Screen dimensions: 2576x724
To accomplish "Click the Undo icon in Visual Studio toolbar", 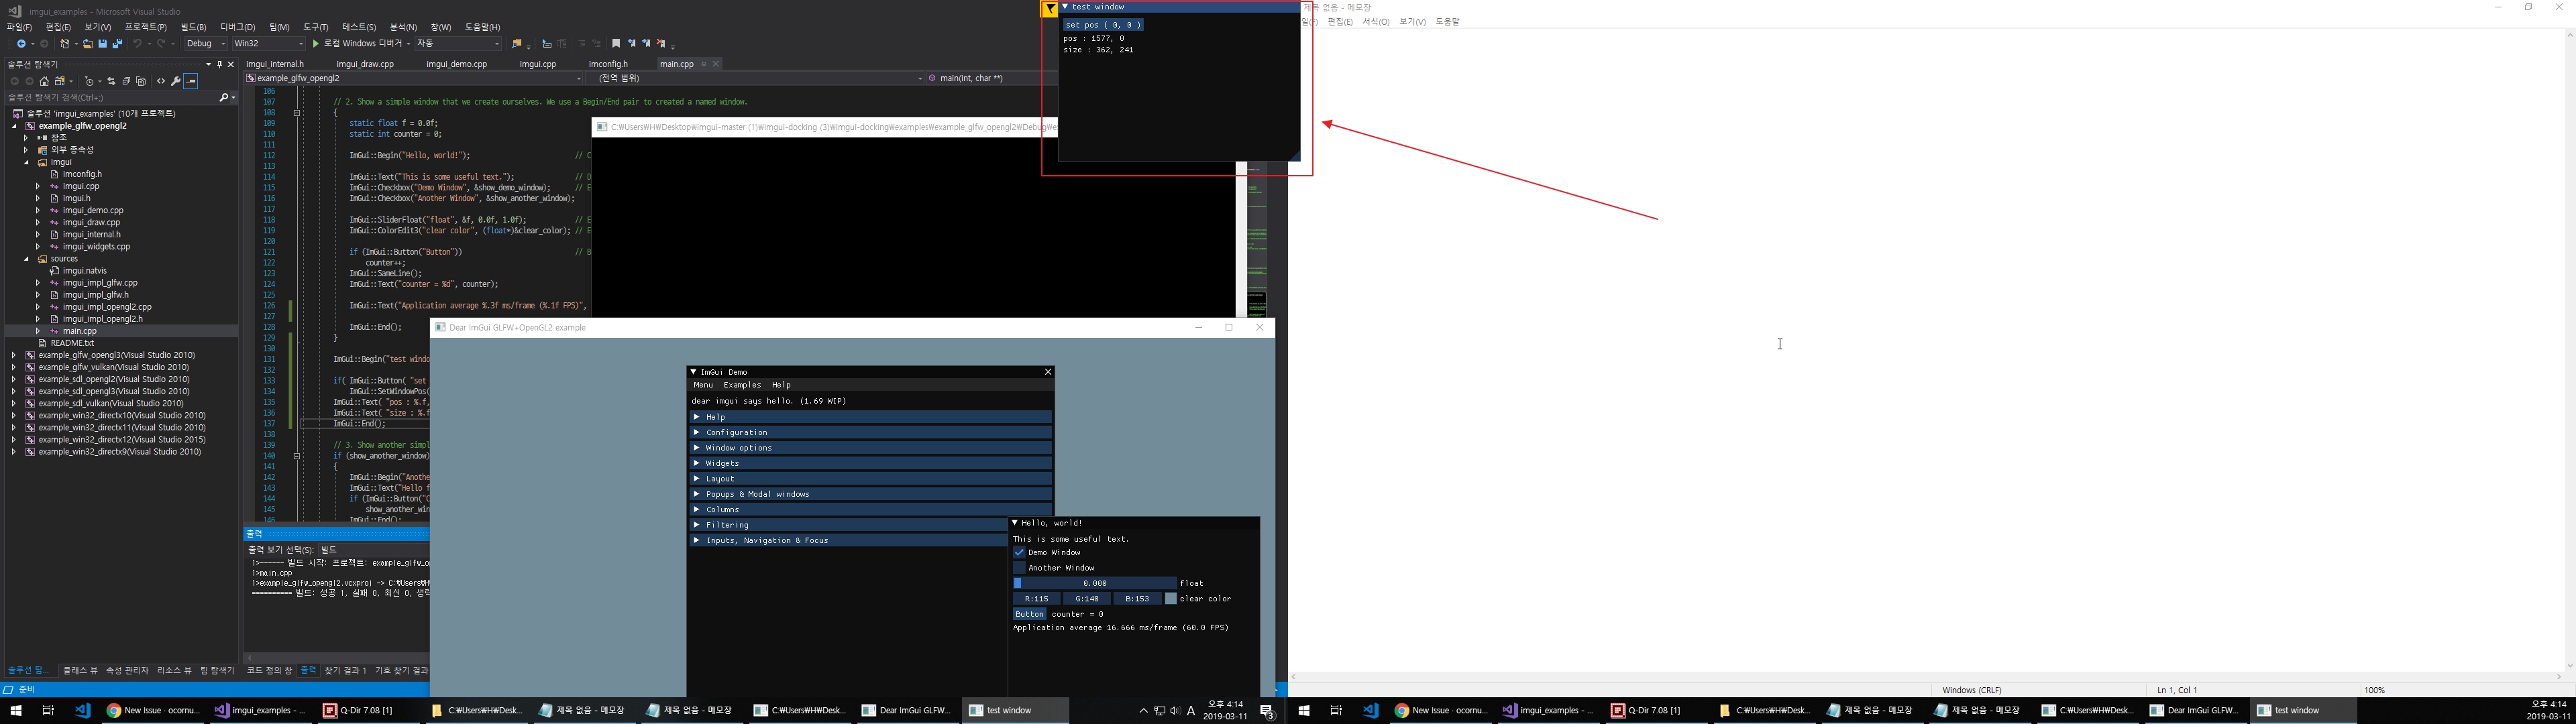I will (138, 43).
